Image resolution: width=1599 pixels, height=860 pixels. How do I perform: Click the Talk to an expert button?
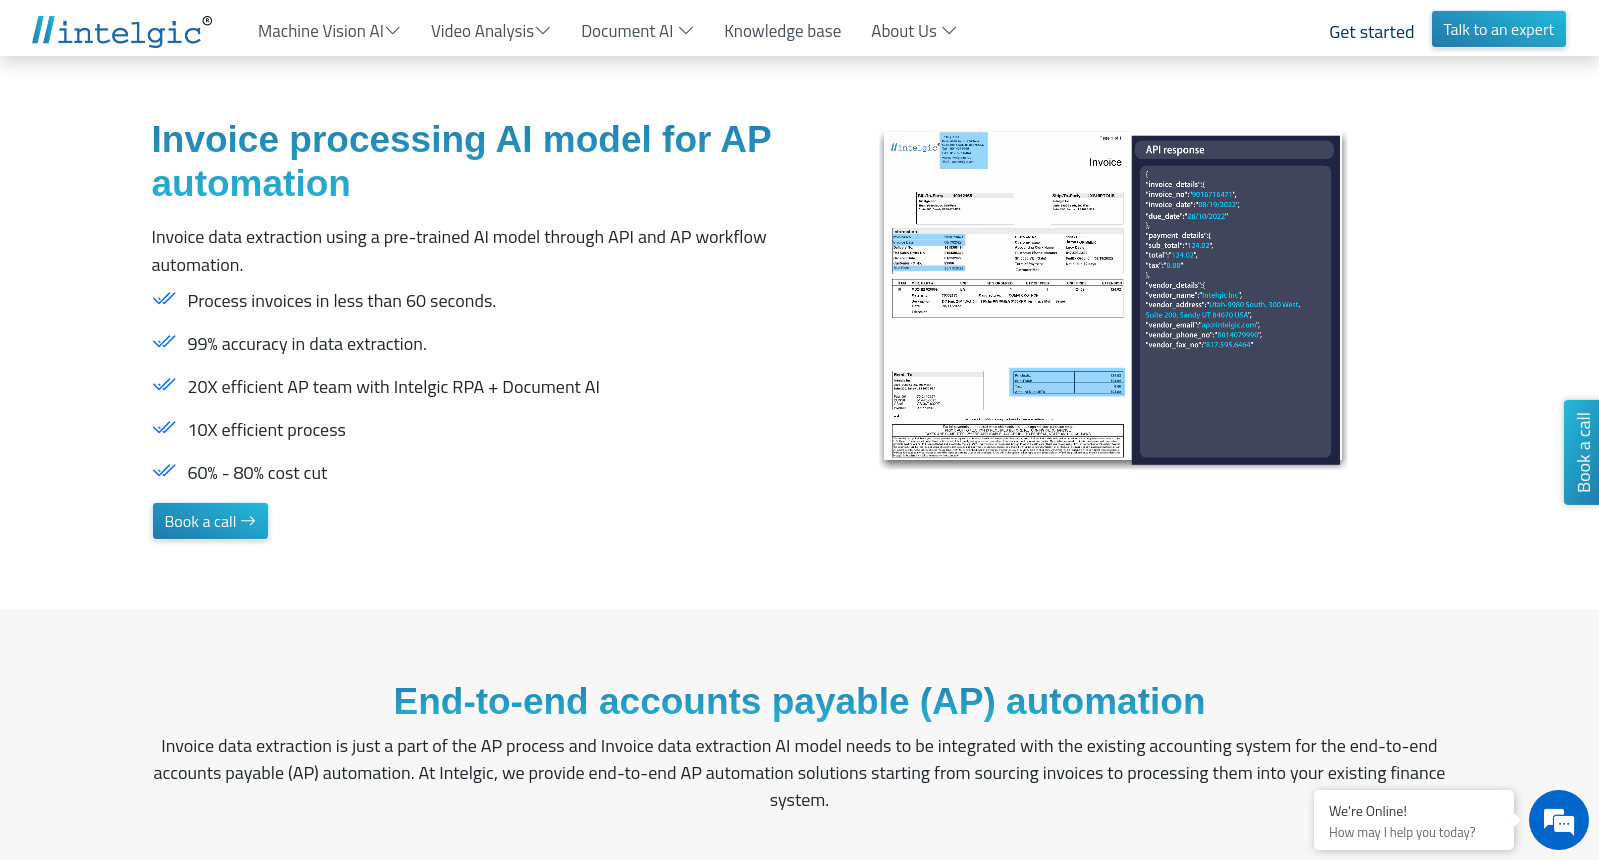pos(1499,29)
